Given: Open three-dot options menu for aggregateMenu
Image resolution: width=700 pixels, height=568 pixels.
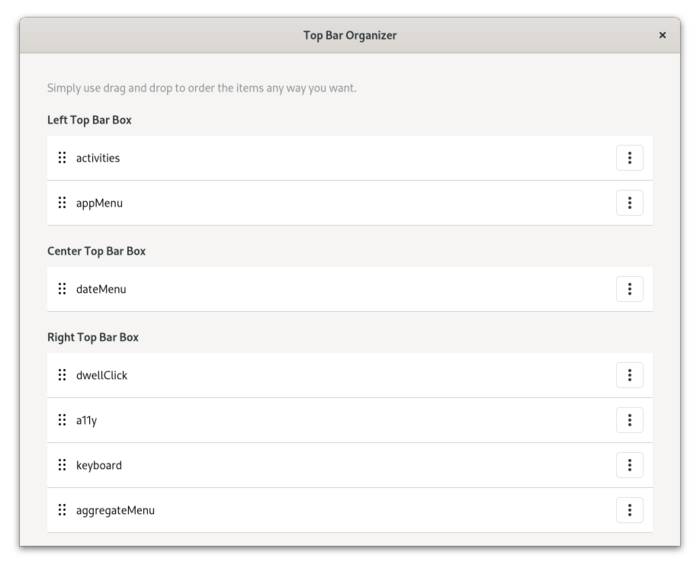Looking at the screenshot, I should [x=629, y=510].
